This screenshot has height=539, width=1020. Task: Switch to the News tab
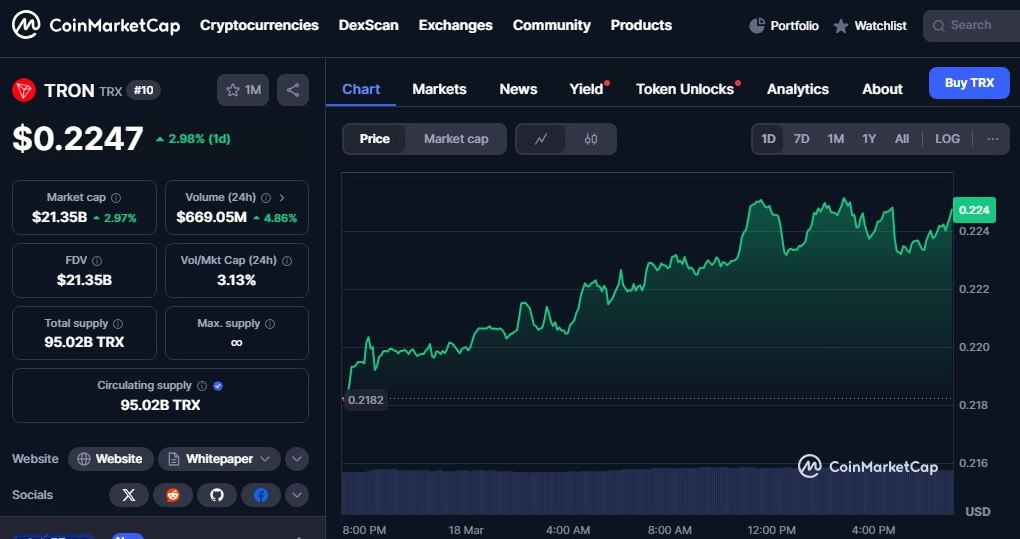pos(518,89)
